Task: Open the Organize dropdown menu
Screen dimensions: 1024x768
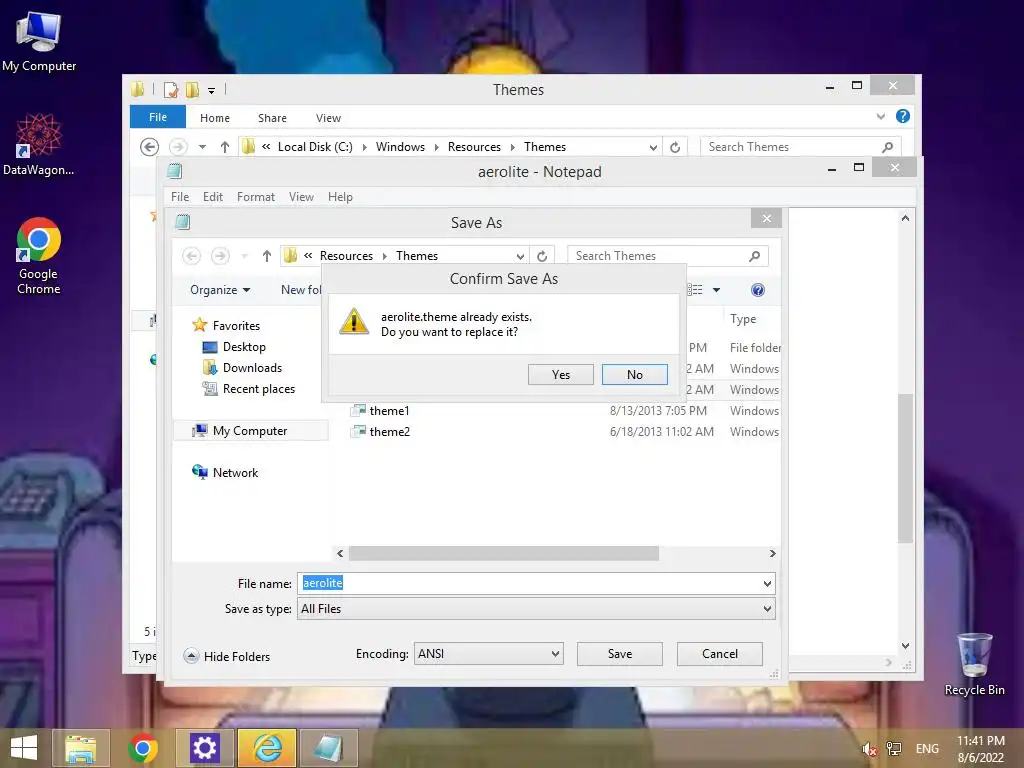Action: 219,290
